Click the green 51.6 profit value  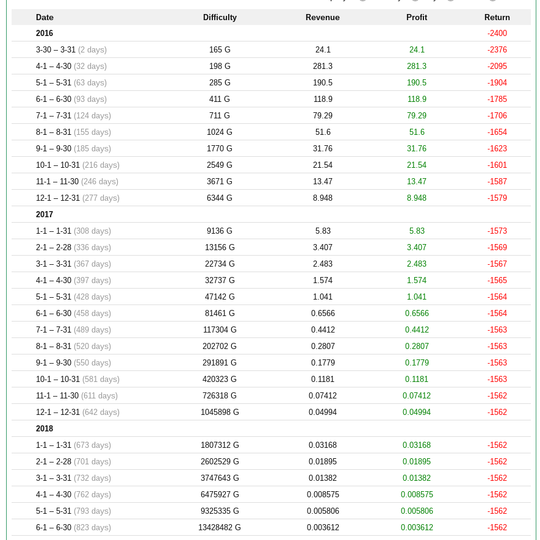[417, 132]
